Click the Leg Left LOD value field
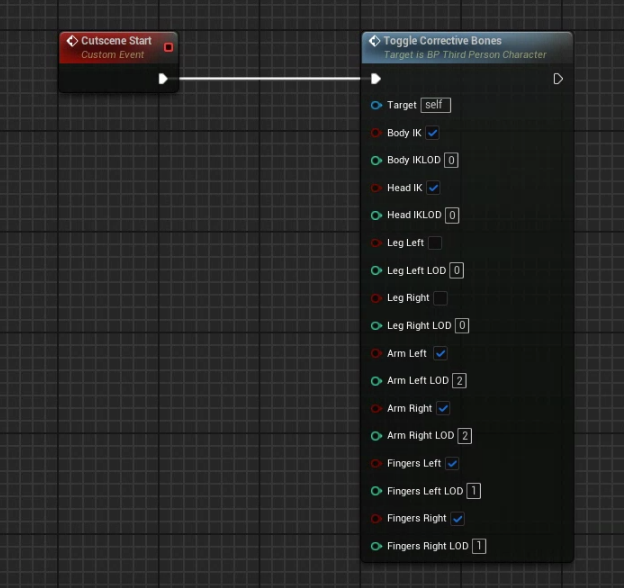 click(x=456, y=271)
